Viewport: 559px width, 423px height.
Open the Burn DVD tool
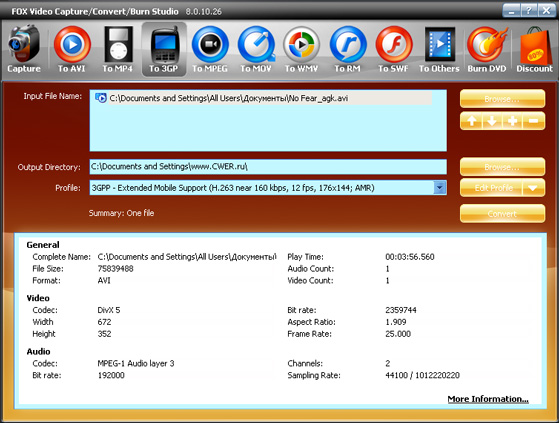pyautogui.click(x=487, y=49)
